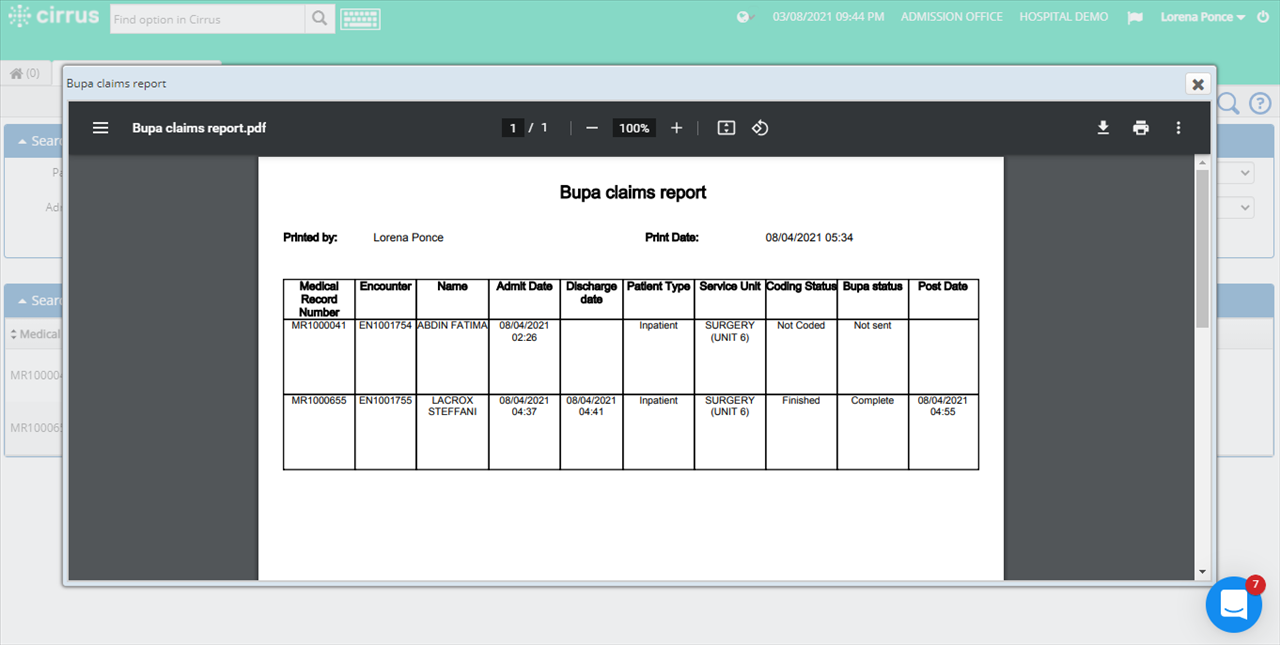1280x645 pixels.
Task: Toggle fit to page in PDF viewer
Action: point(727,128)
